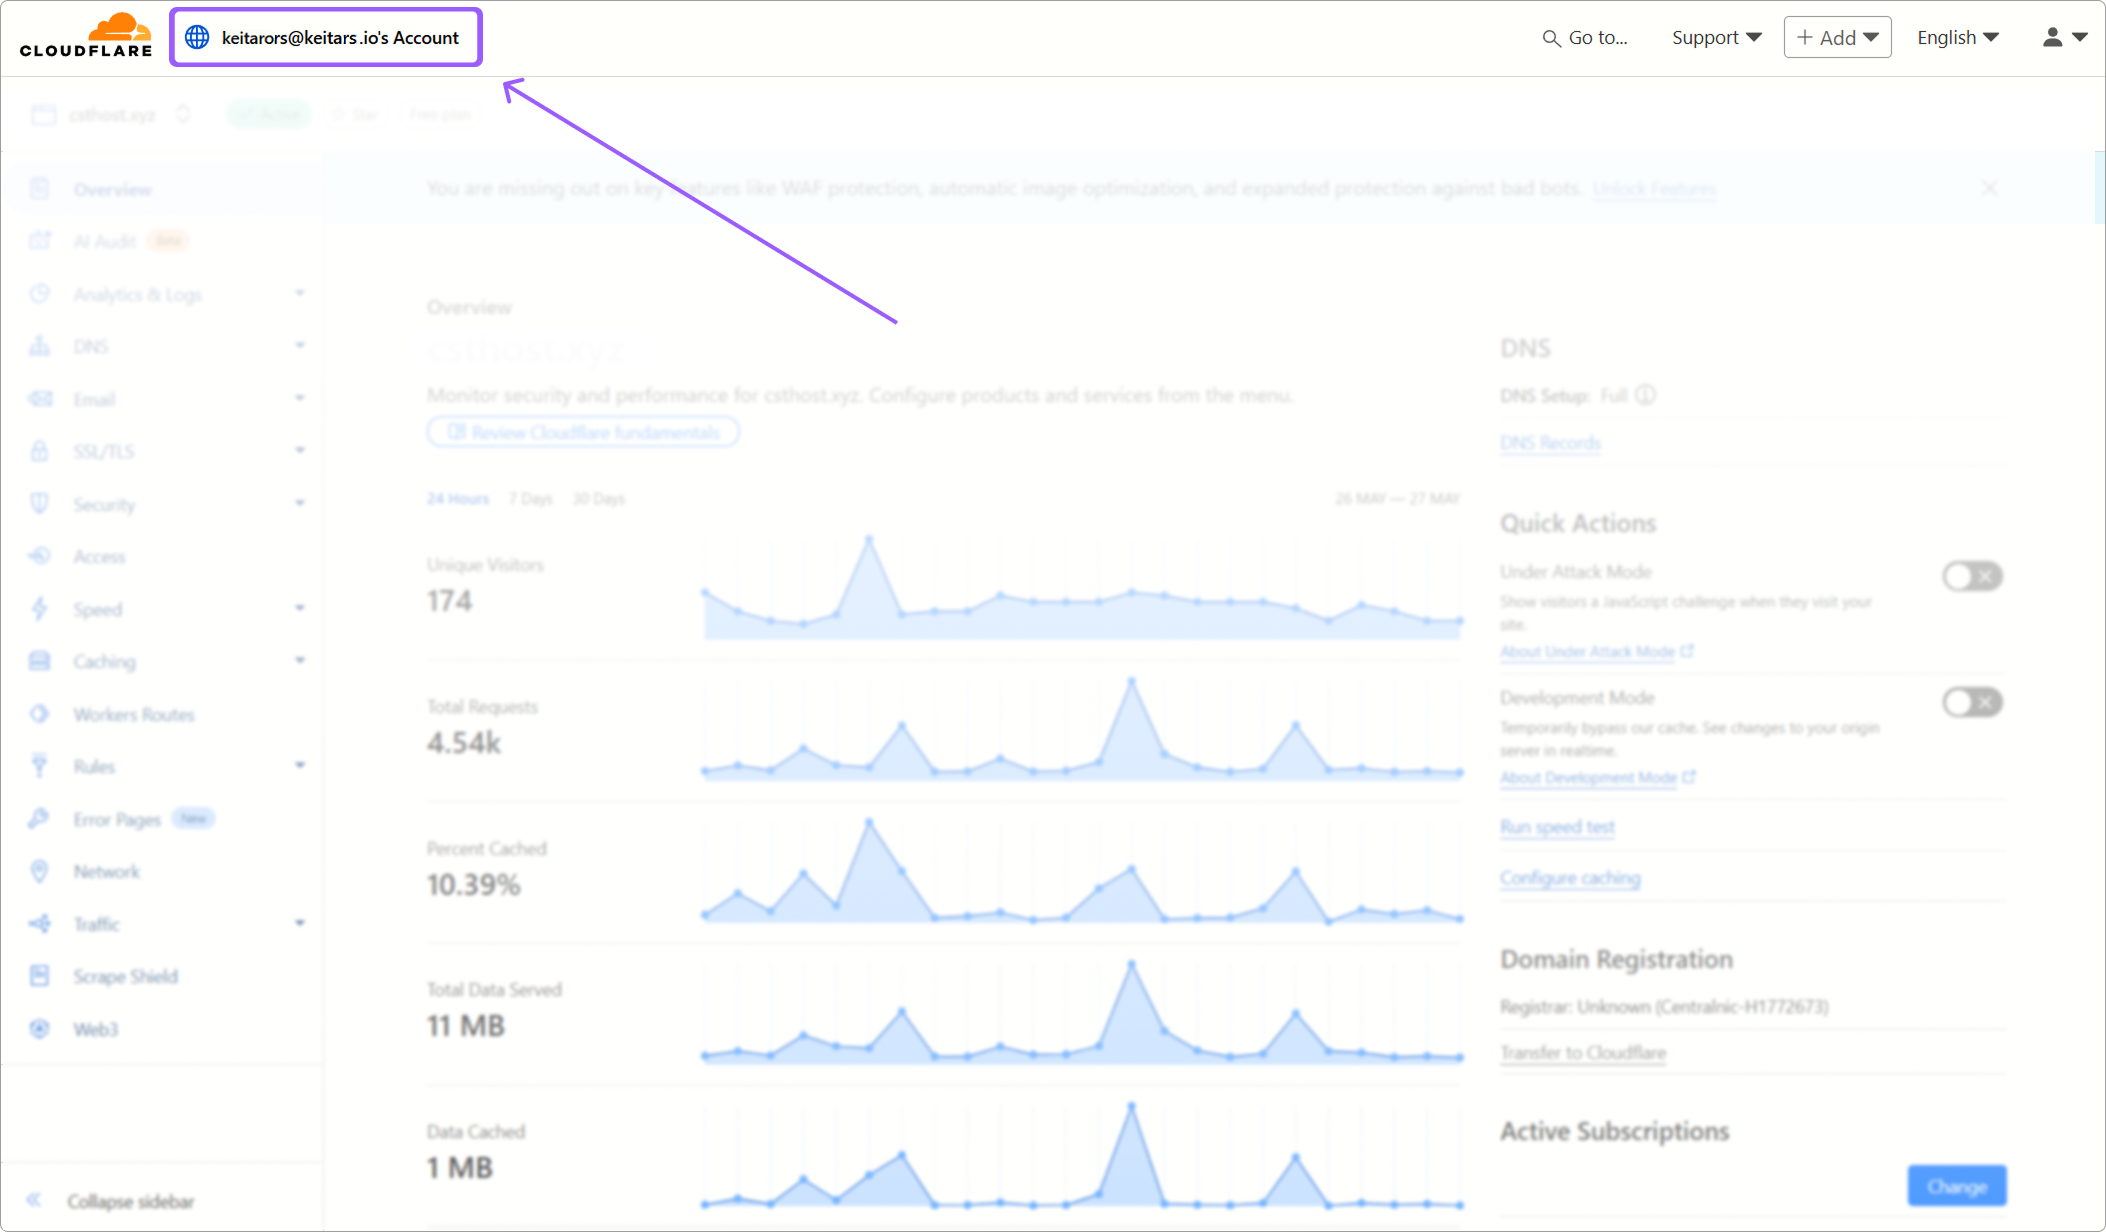Dismiss the missing-features banner
Image resolution: width=2106 pixels, height=1232 pixels.
tap(1989, 188)
